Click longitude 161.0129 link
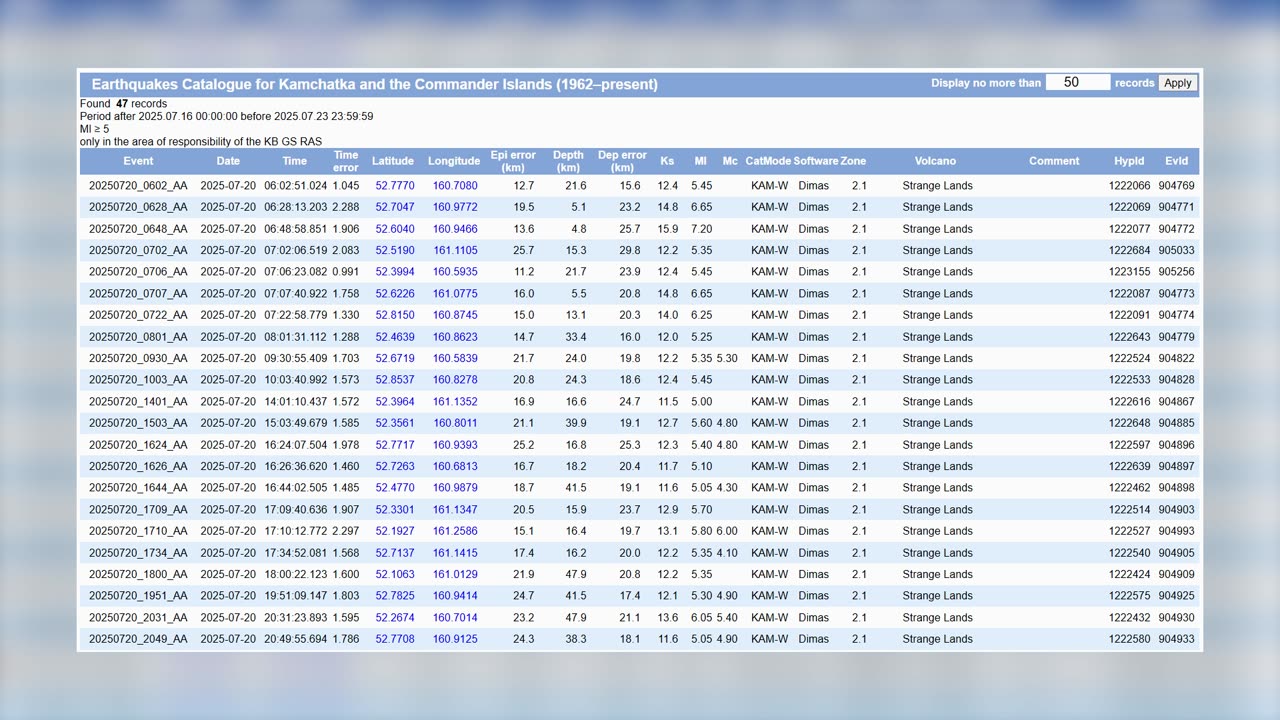1280x720 pixels. click(x=455, y=574)
